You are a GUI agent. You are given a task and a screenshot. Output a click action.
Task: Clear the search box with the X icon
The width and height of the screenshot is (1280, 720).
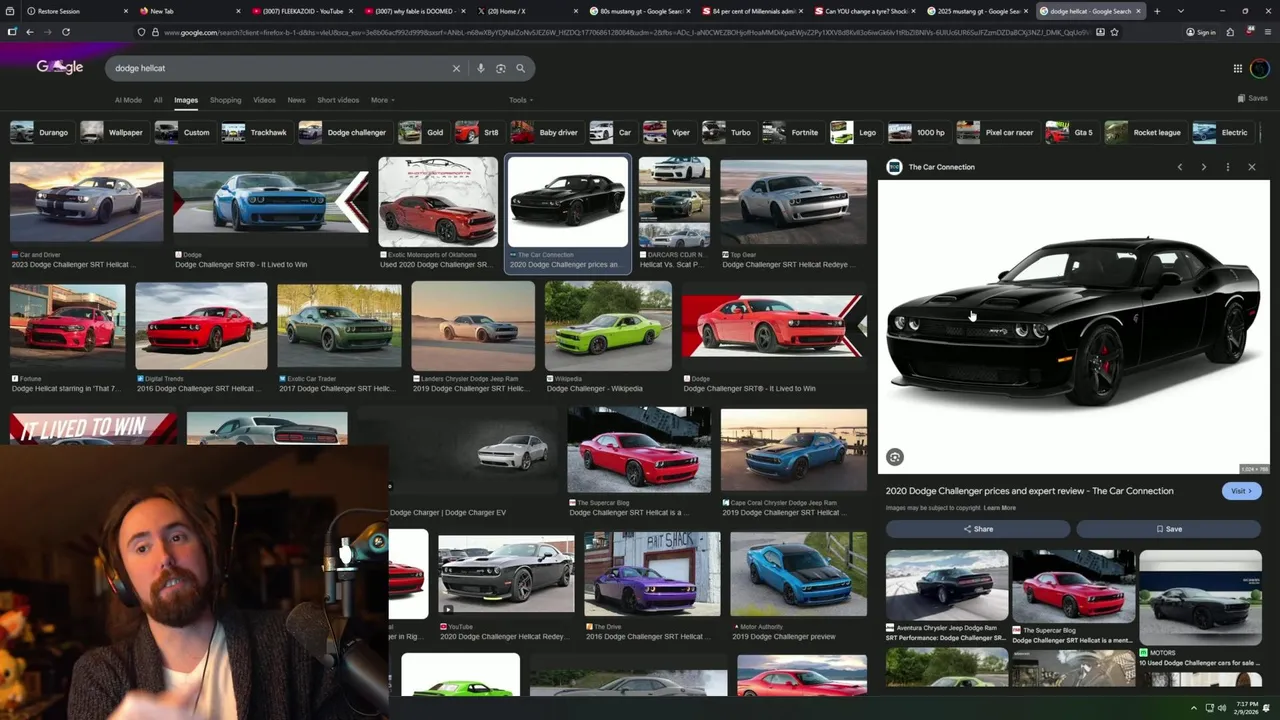(456, 68)
